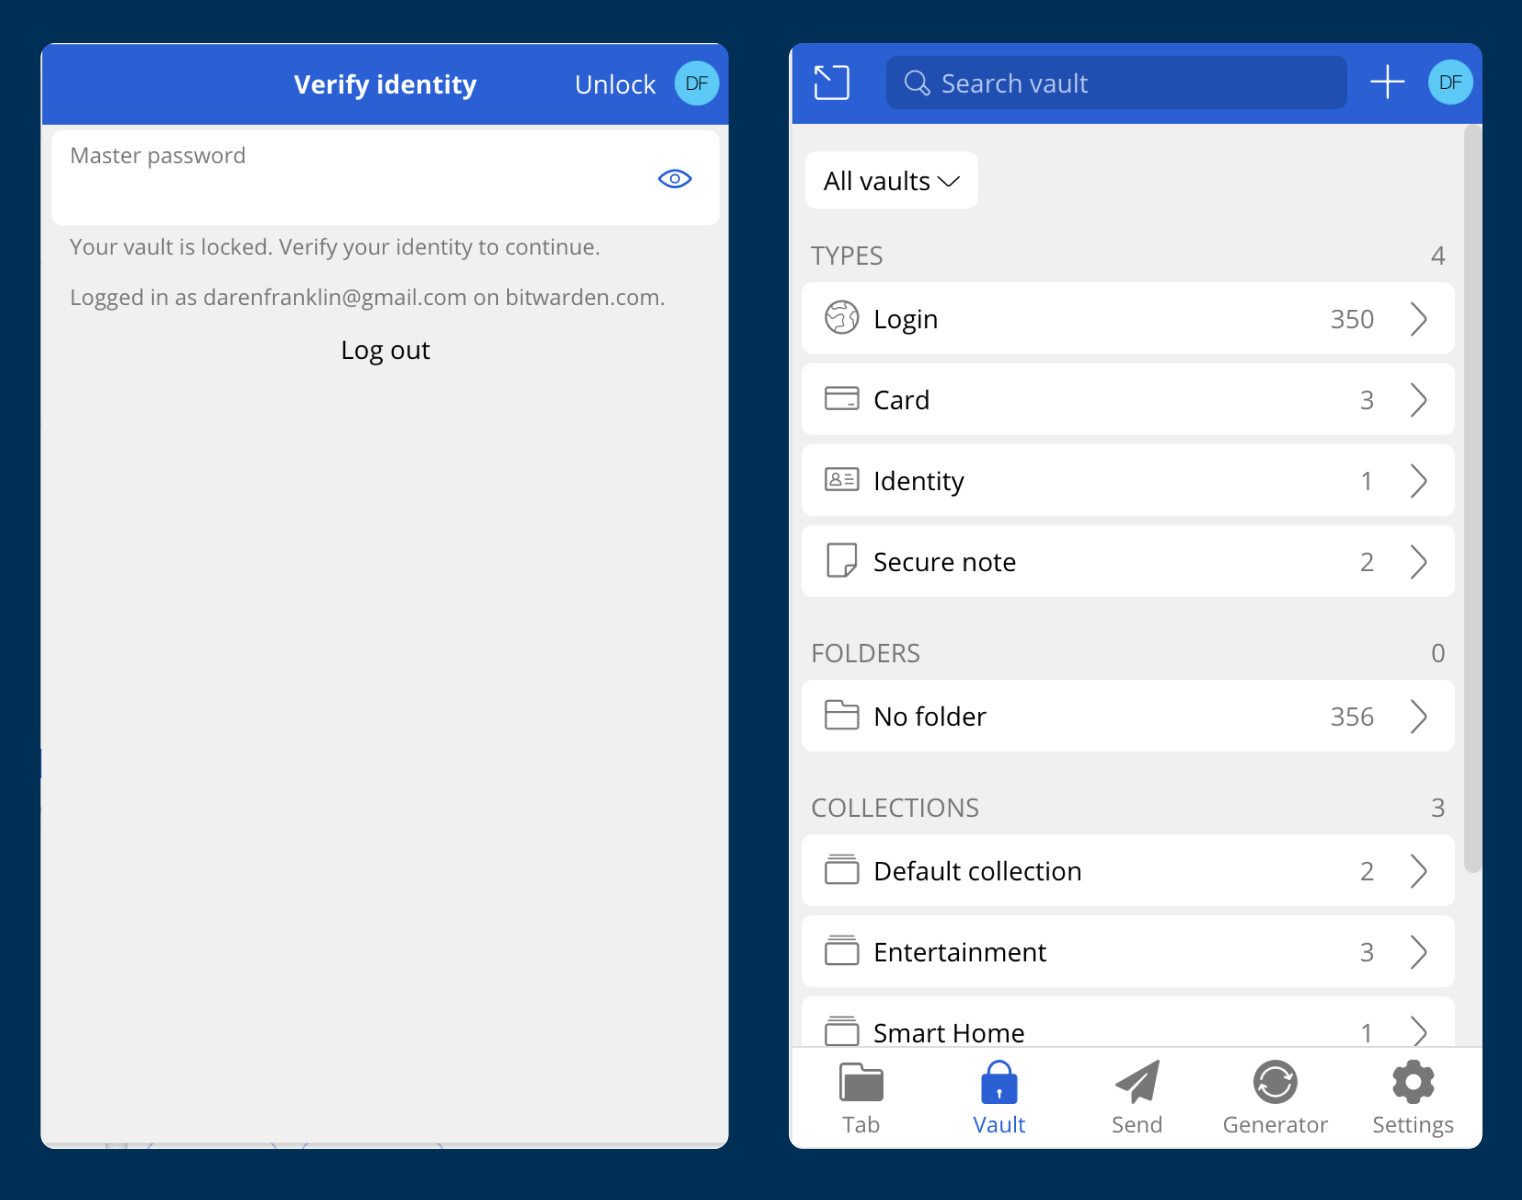Viewport: 1522px width, 1200px height.
Task: Click the Login globe icon
Action: pos(841,318)
